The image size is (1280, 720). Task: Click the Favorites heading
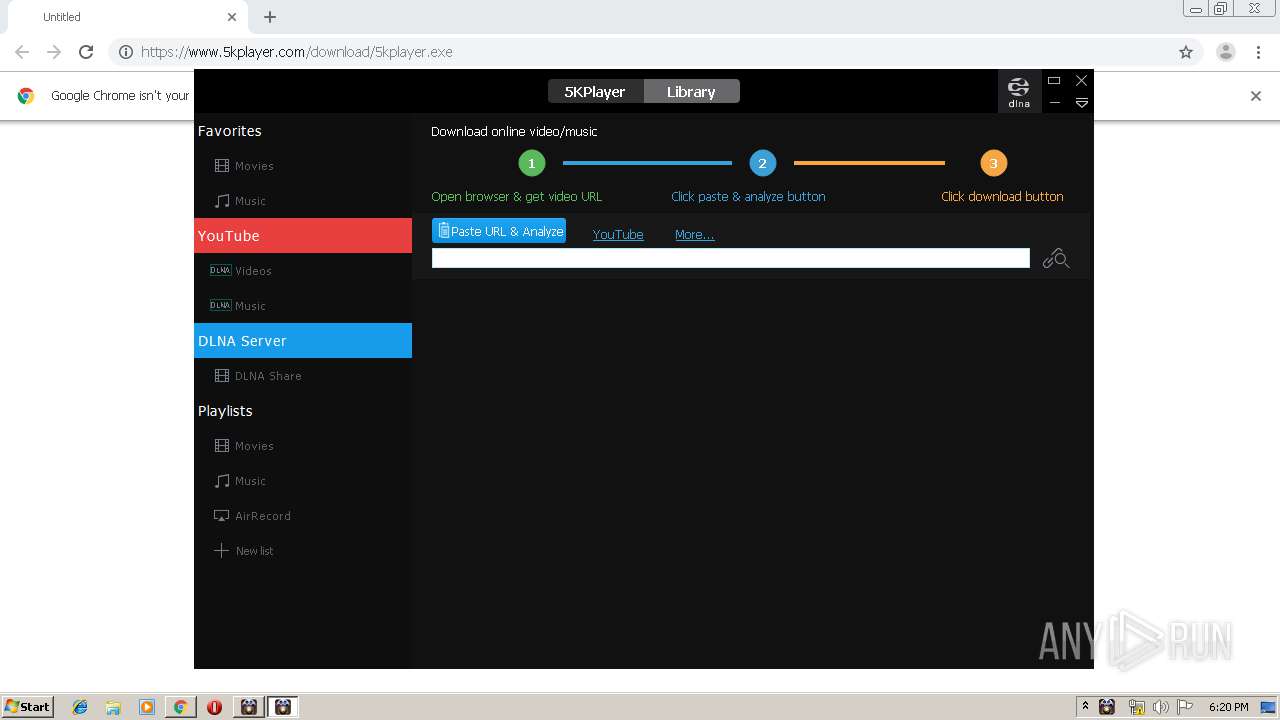coord(229,131)
